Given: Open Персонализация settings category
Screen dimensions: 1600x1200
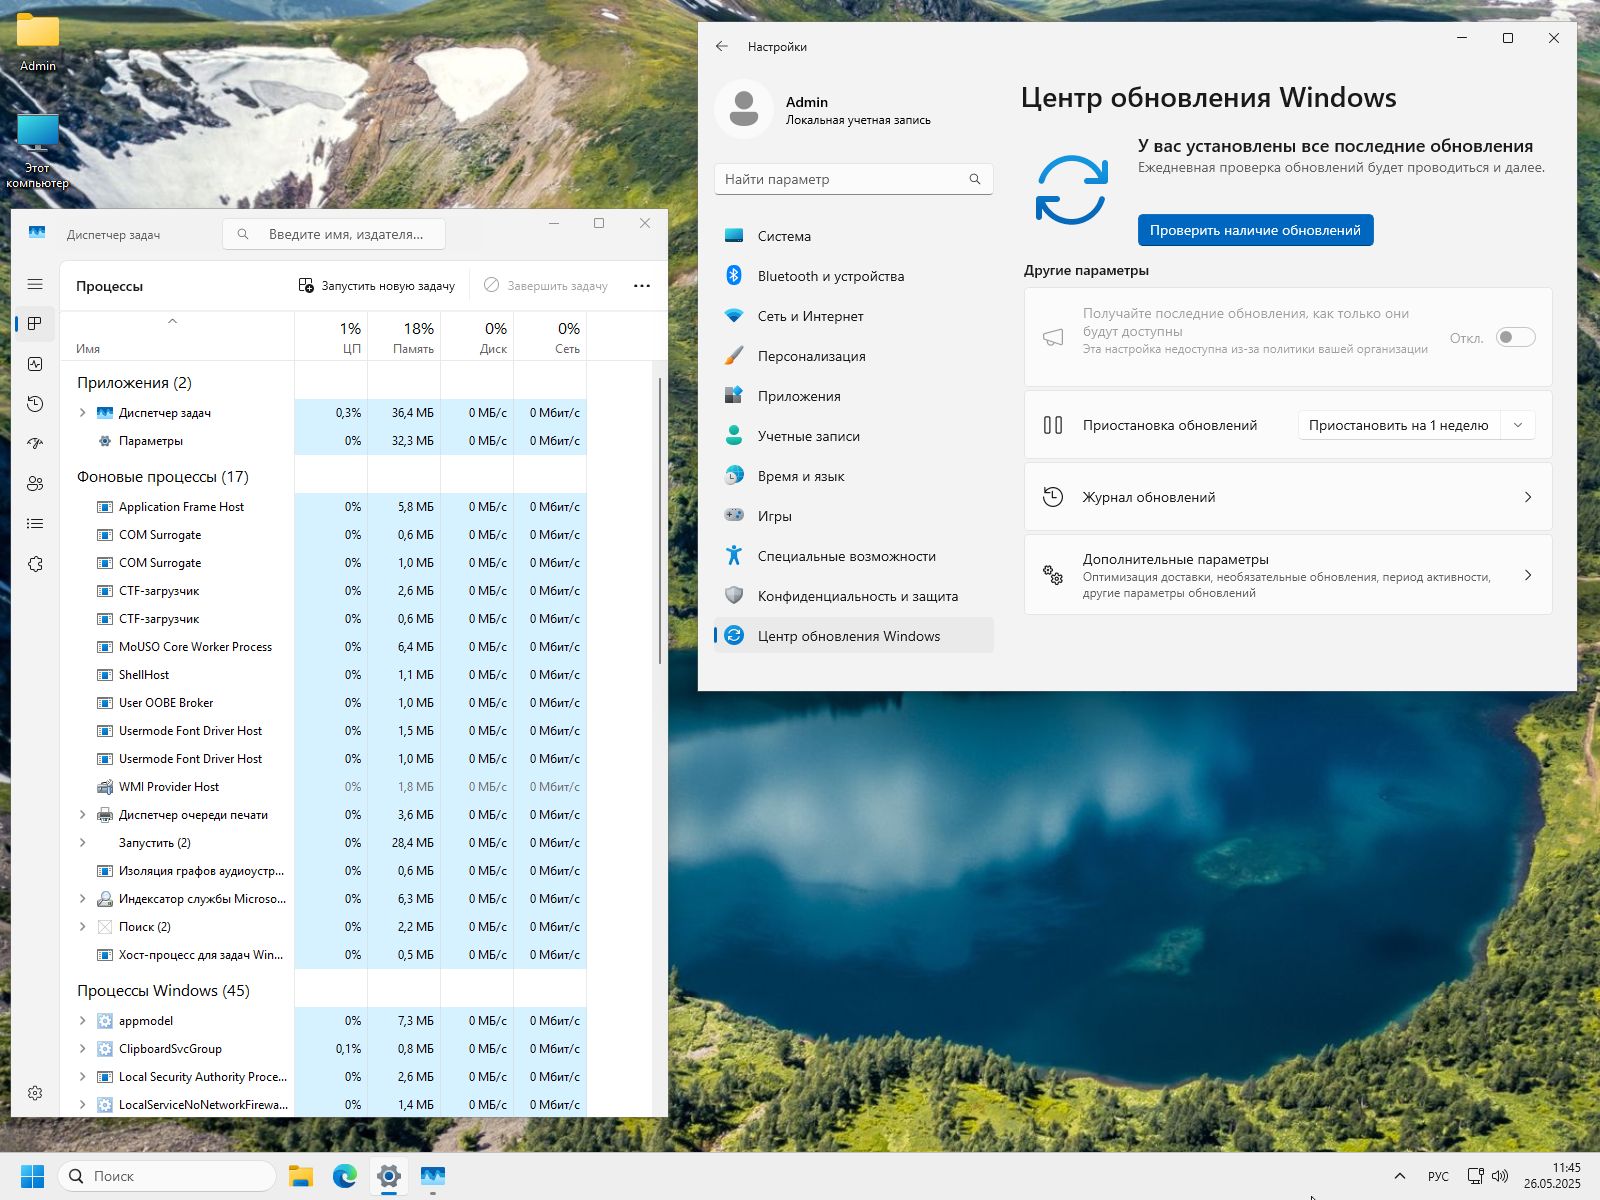Looking at the screenshot, I should (854, 356).
